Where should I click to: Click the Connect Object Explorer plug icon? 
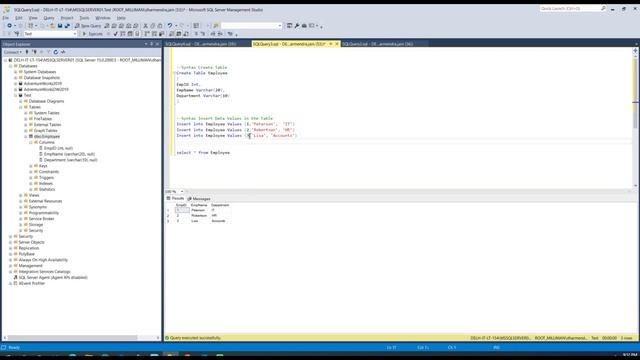click(27, 52)
